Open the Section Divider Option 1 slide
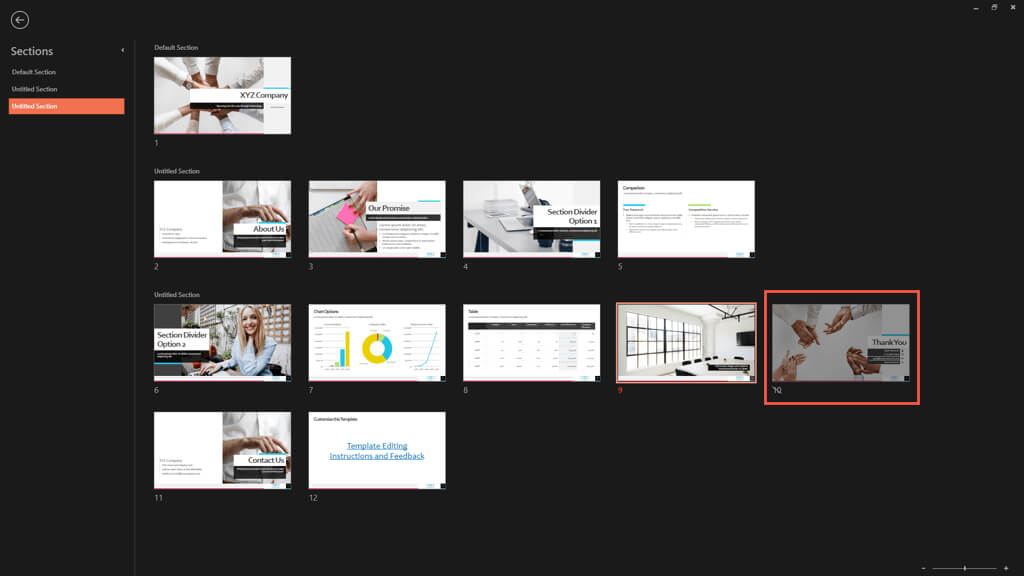The image size is (1024, 576). coord(531,219)
